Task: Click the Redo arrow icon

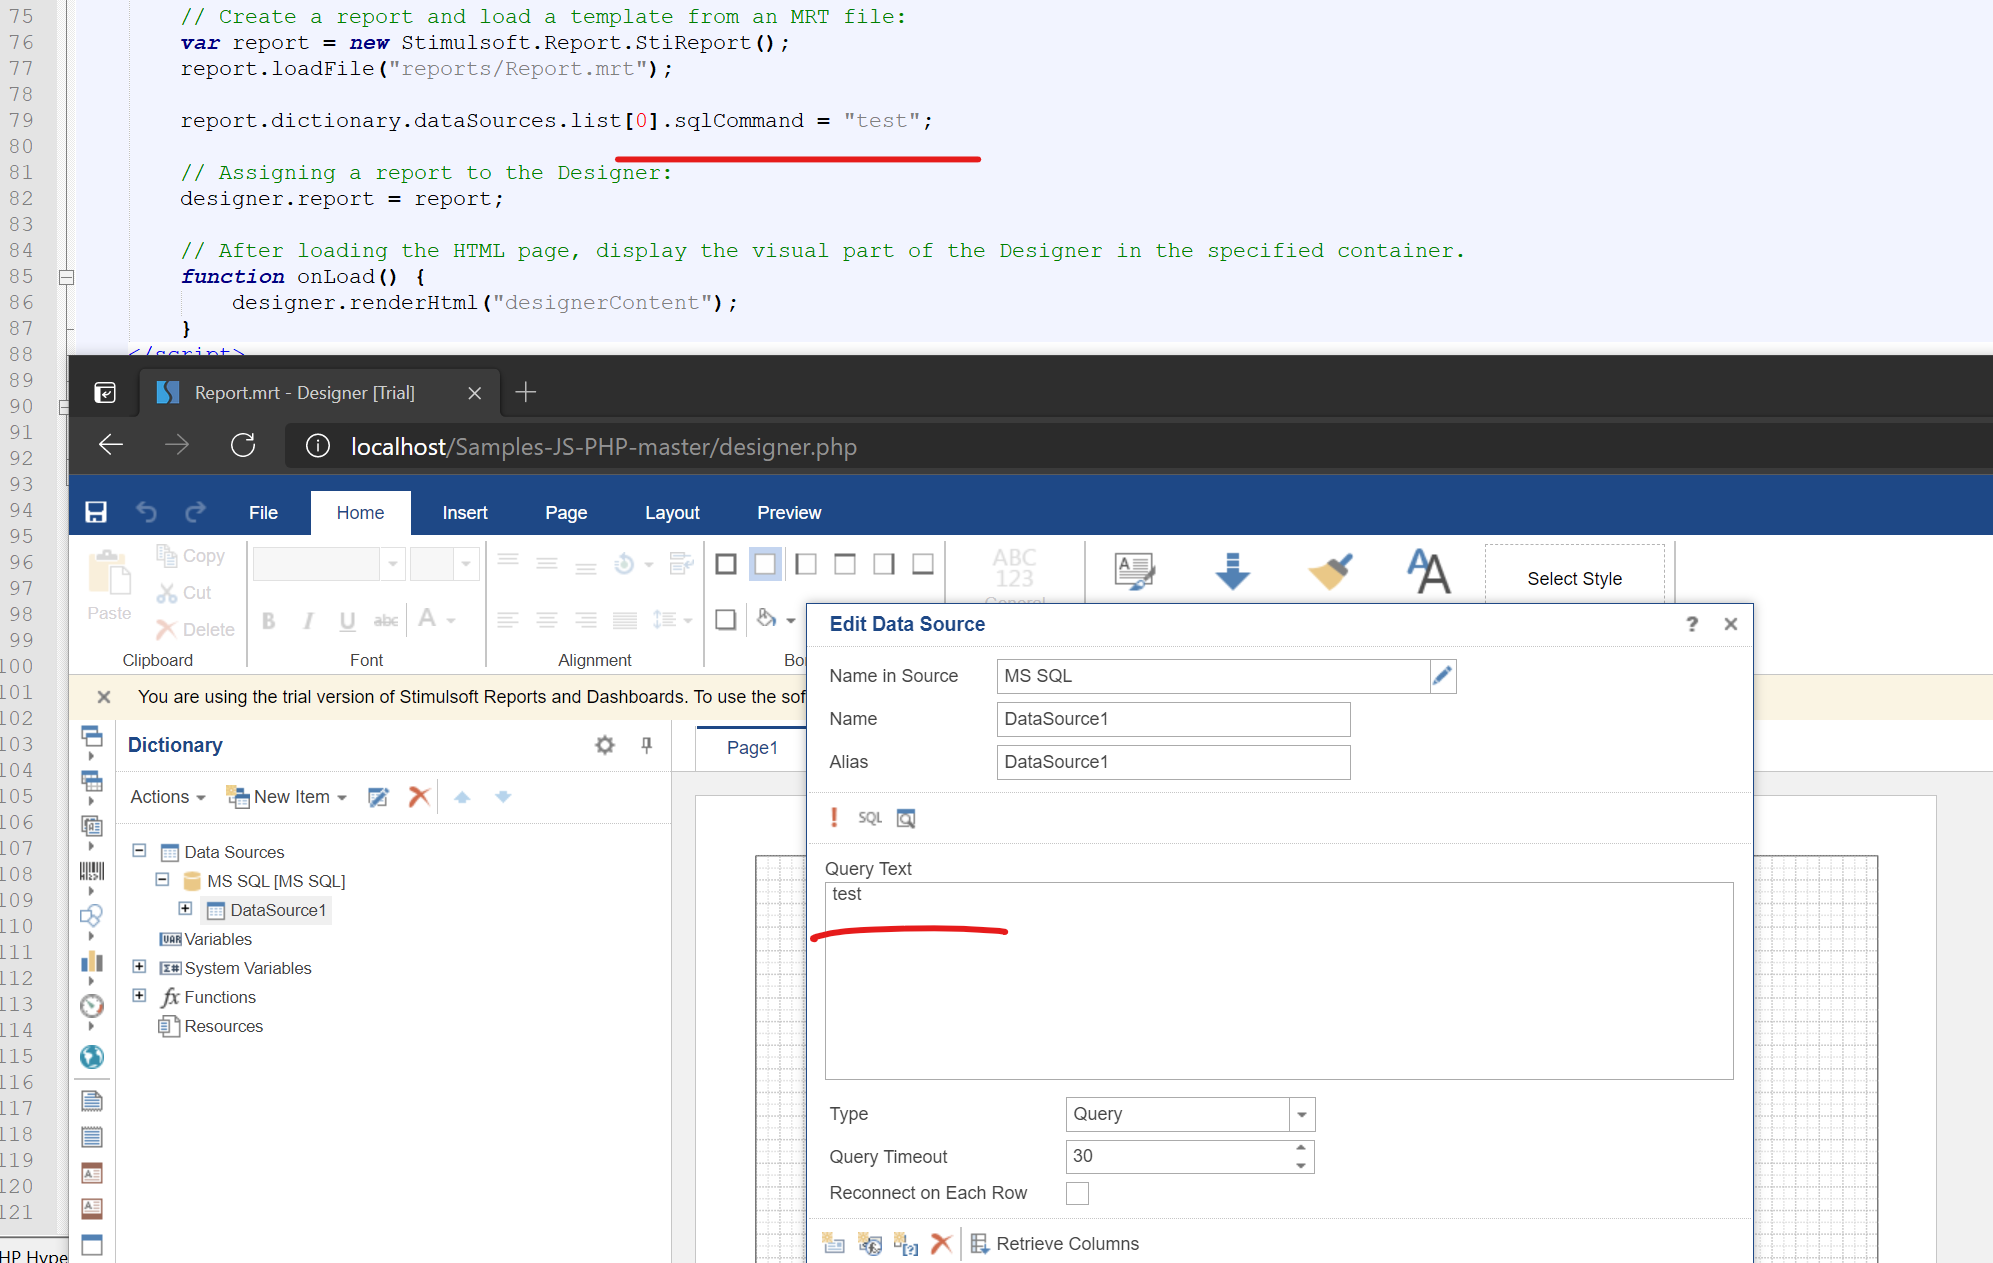Action: [195, 512]
